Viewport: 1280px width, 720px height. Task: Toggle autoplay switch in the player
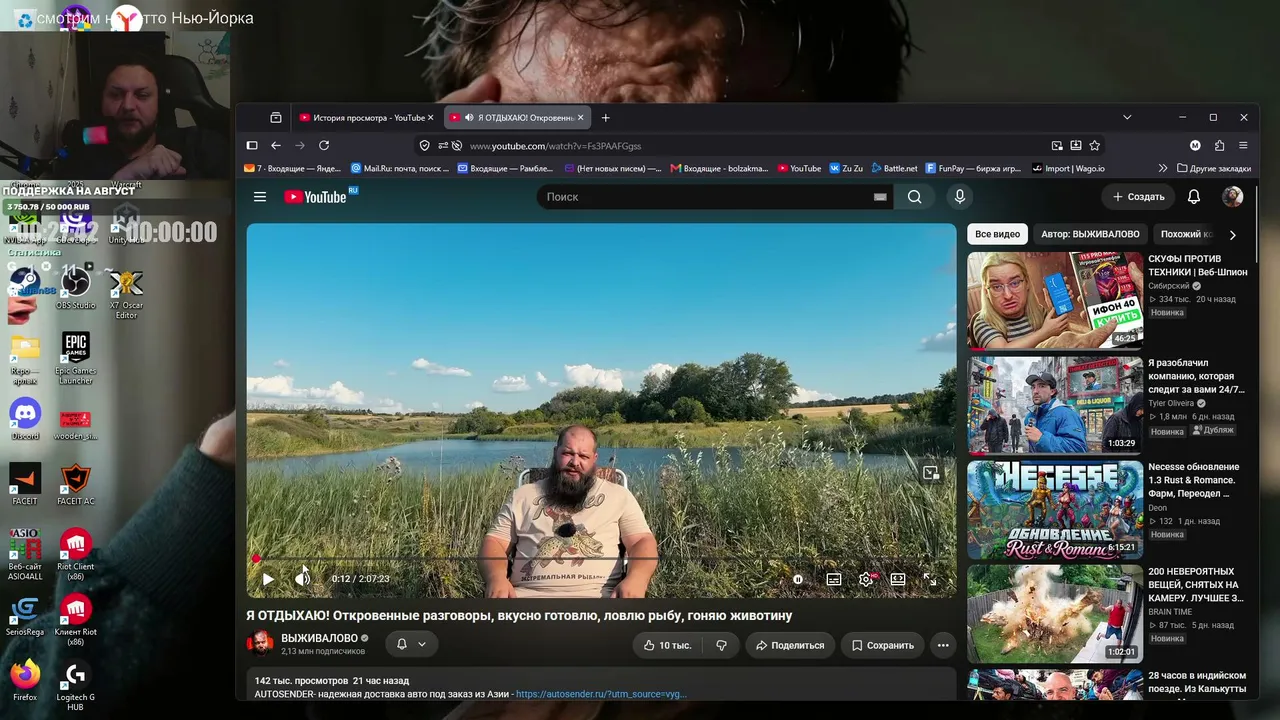tap(798, 579)
